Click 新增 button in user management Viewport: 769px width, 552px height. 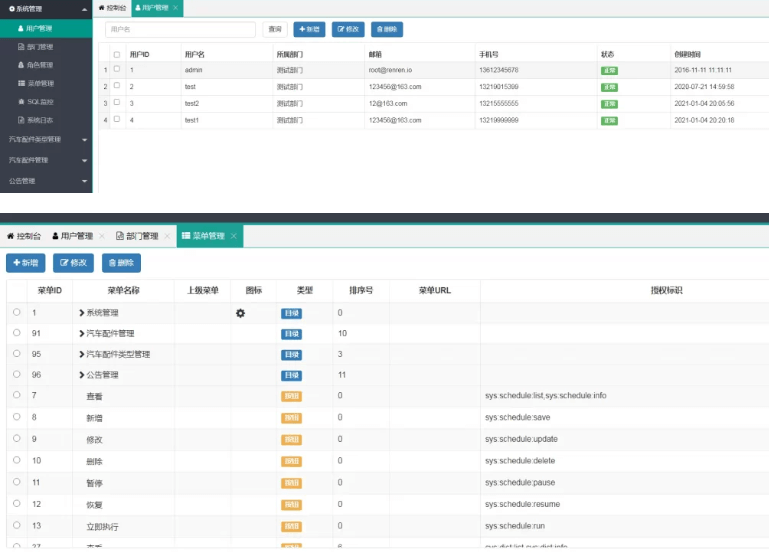(x=309, y=29)
